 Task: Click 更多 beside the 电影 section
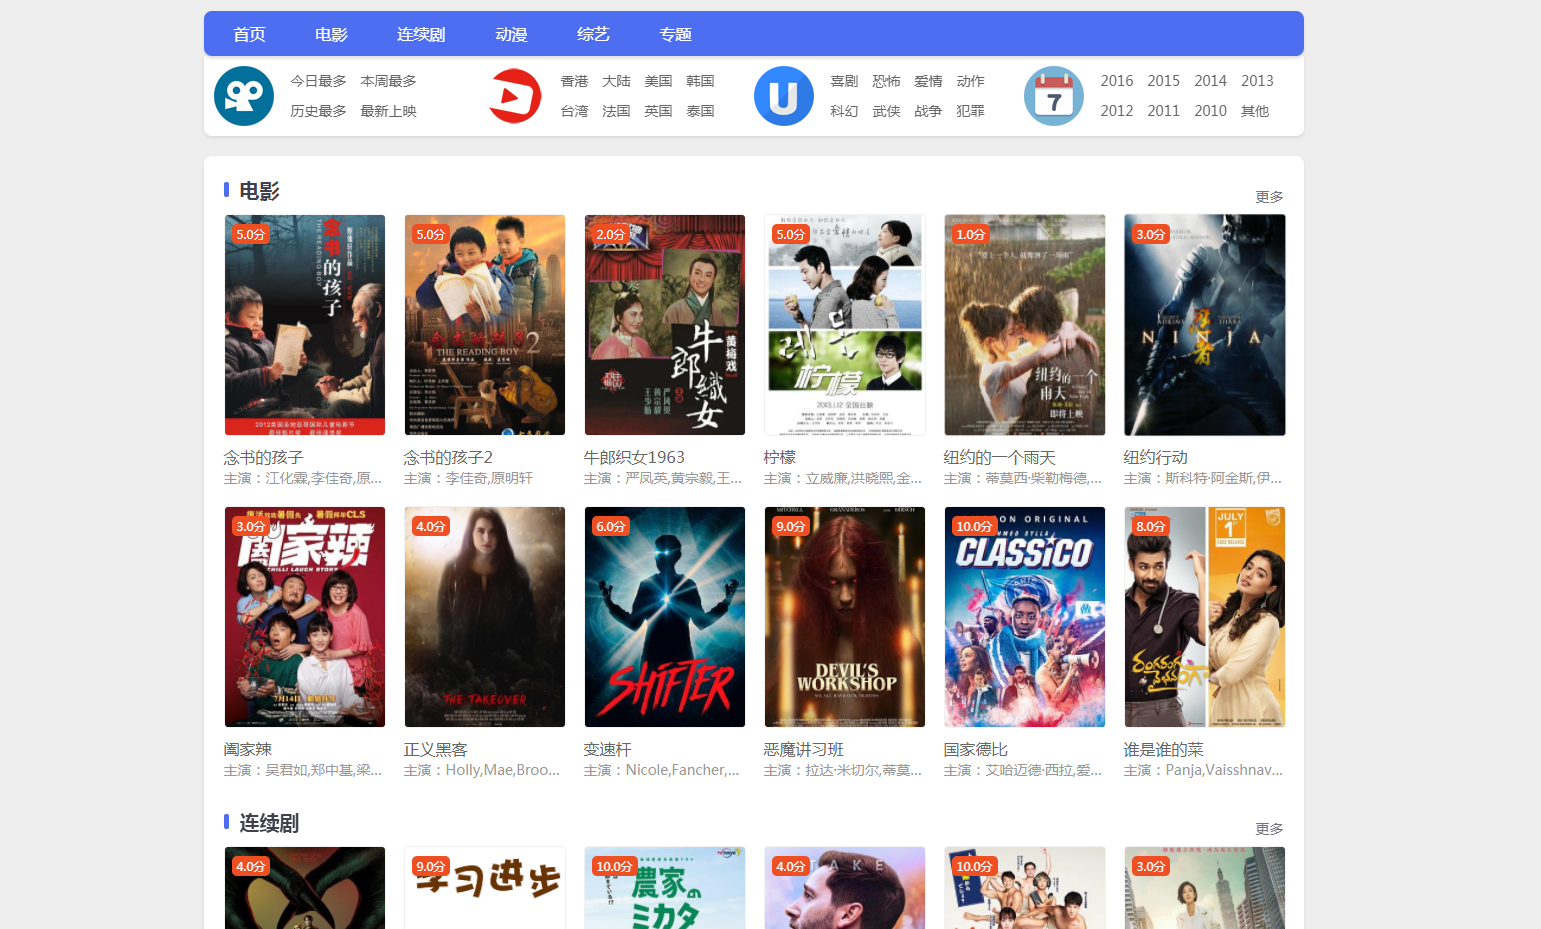(1269, 197)
